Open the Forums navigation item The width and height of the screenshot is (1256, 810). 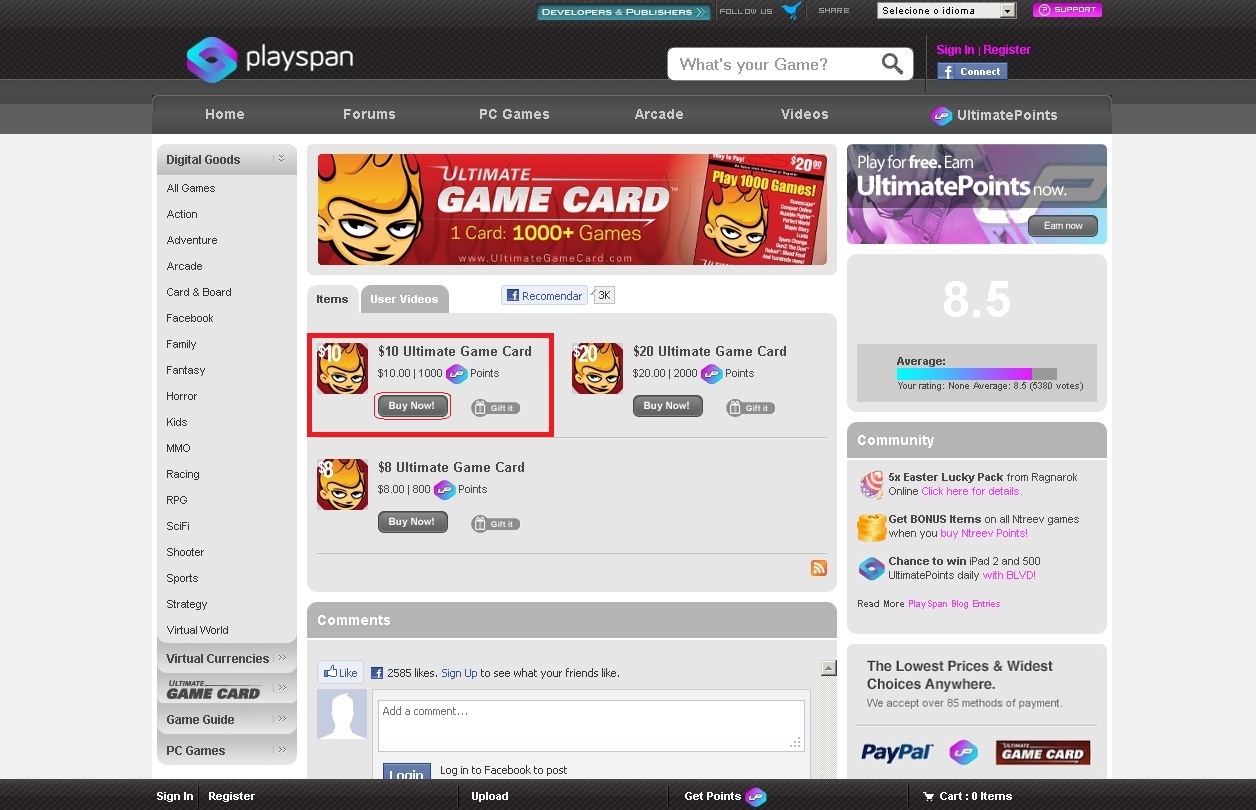[x=369, y=114]
